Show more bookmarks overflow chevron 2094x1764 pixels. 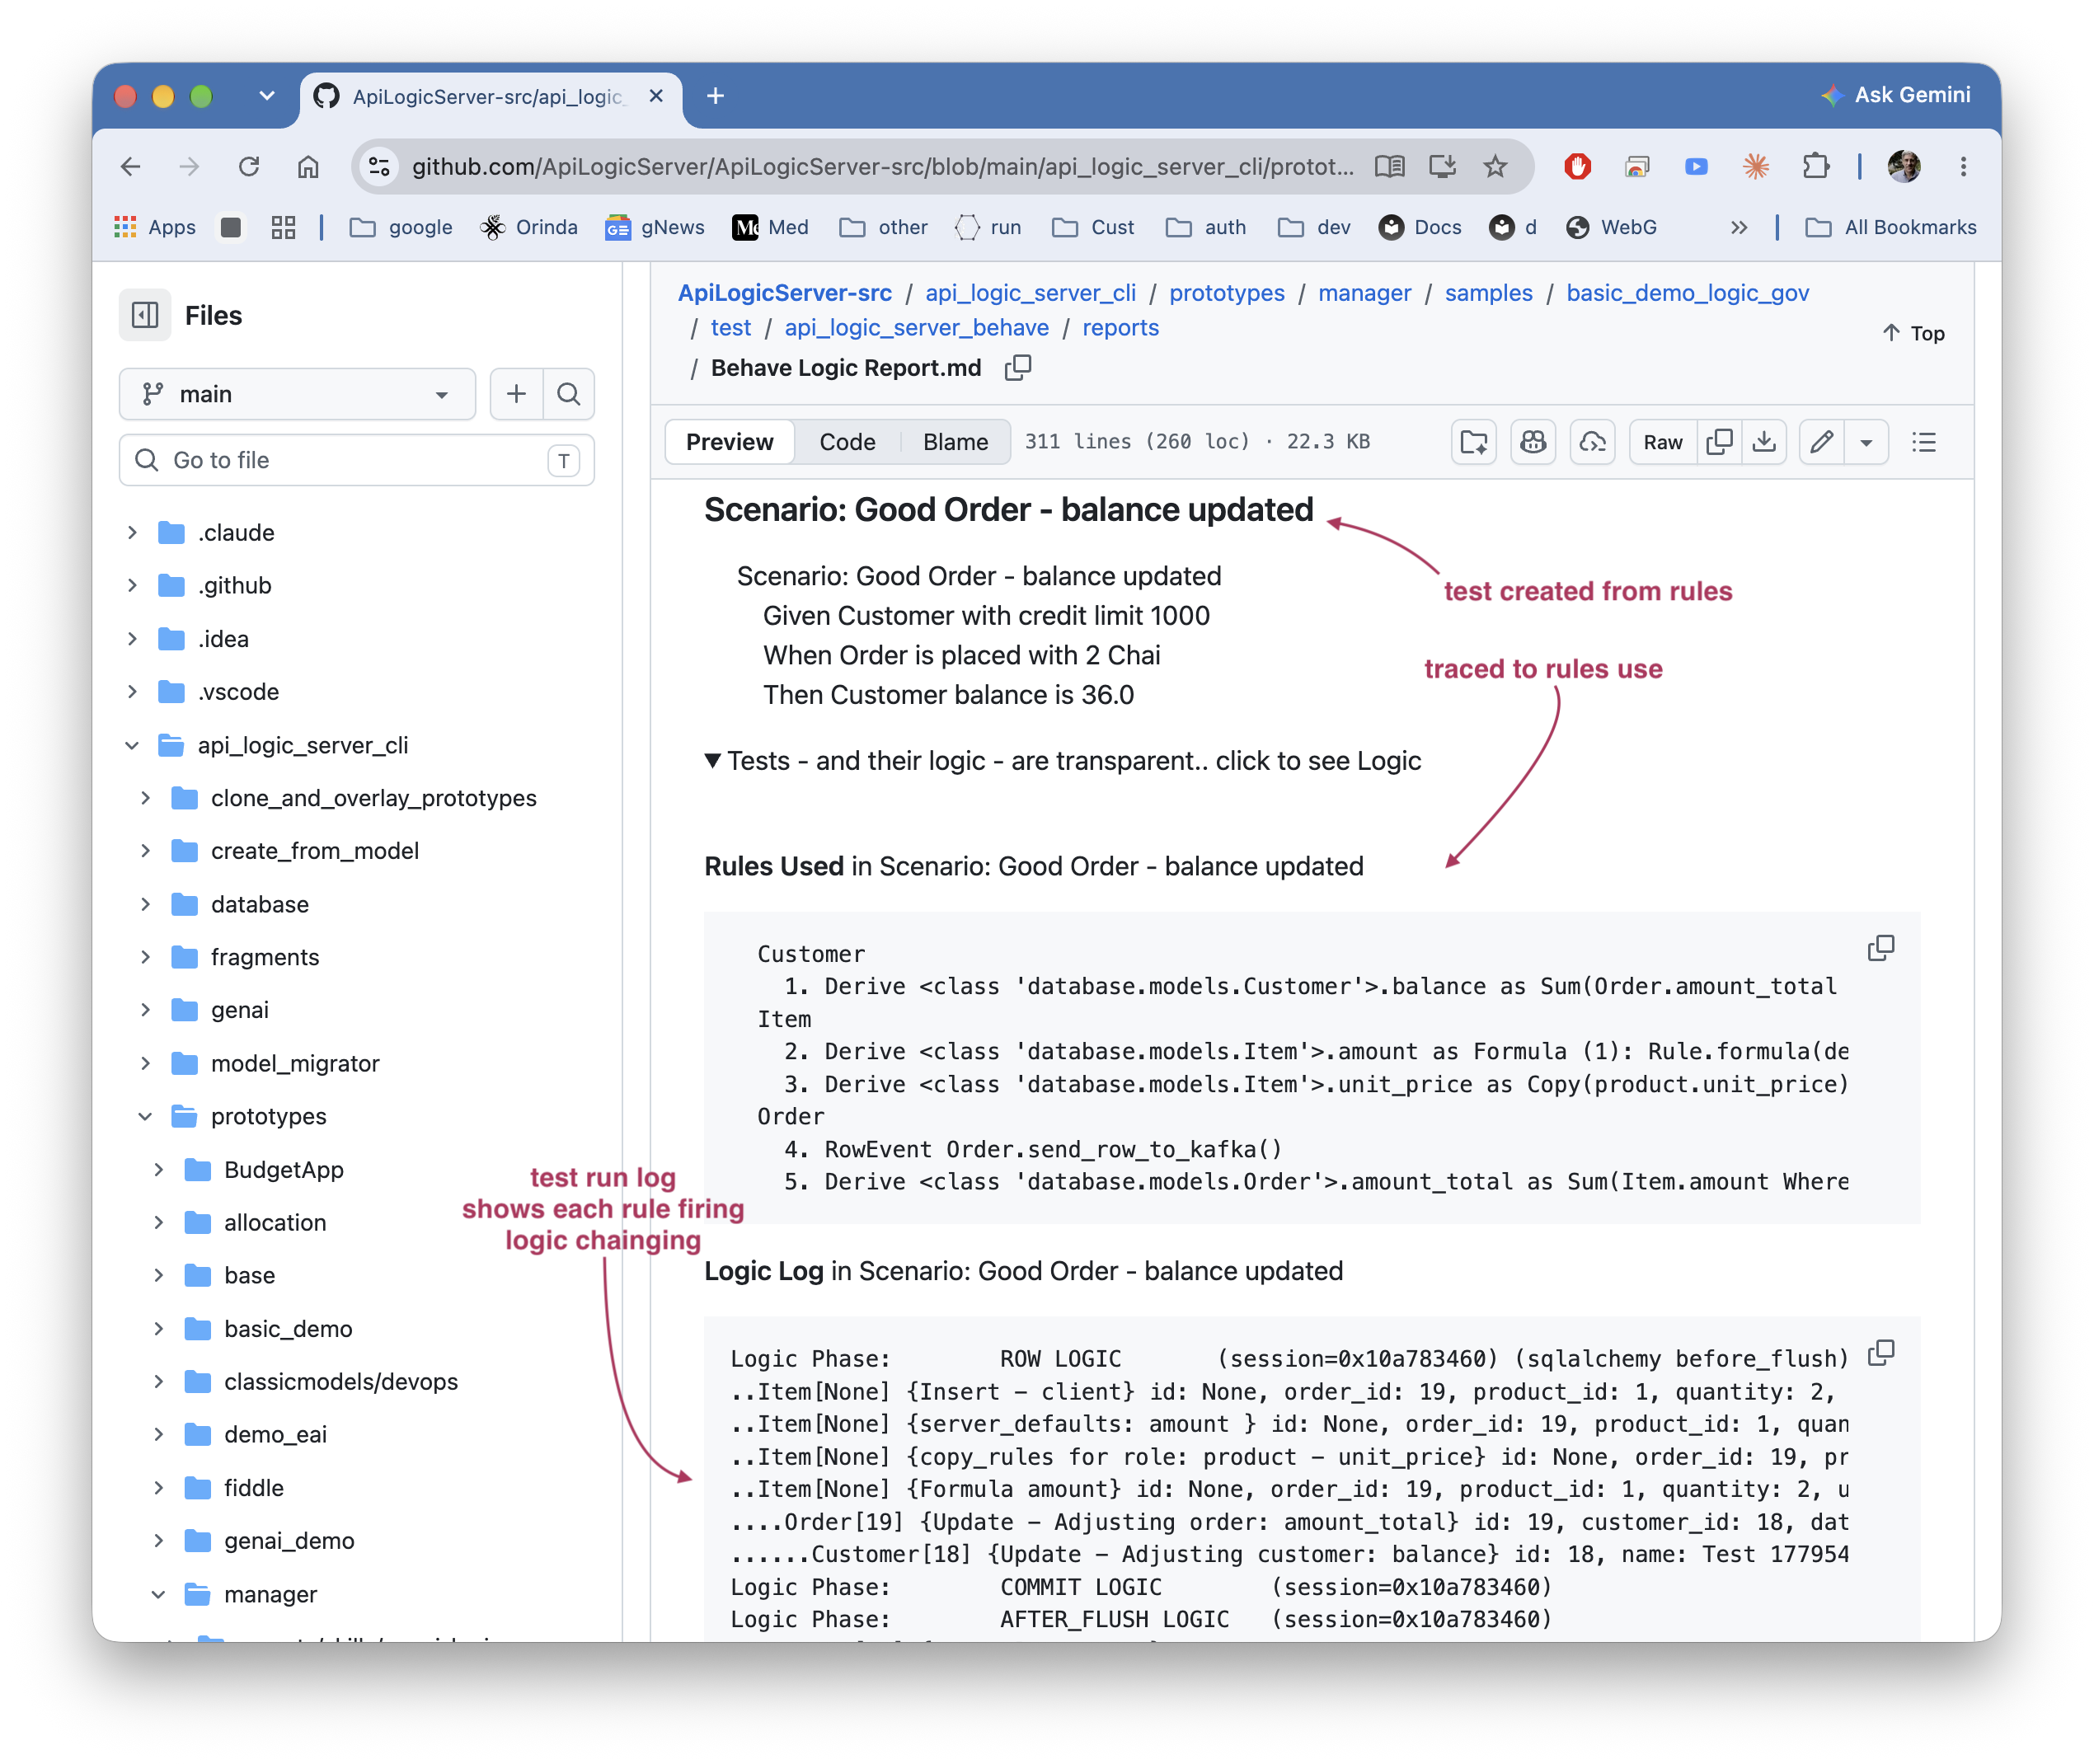point(1740,227)
